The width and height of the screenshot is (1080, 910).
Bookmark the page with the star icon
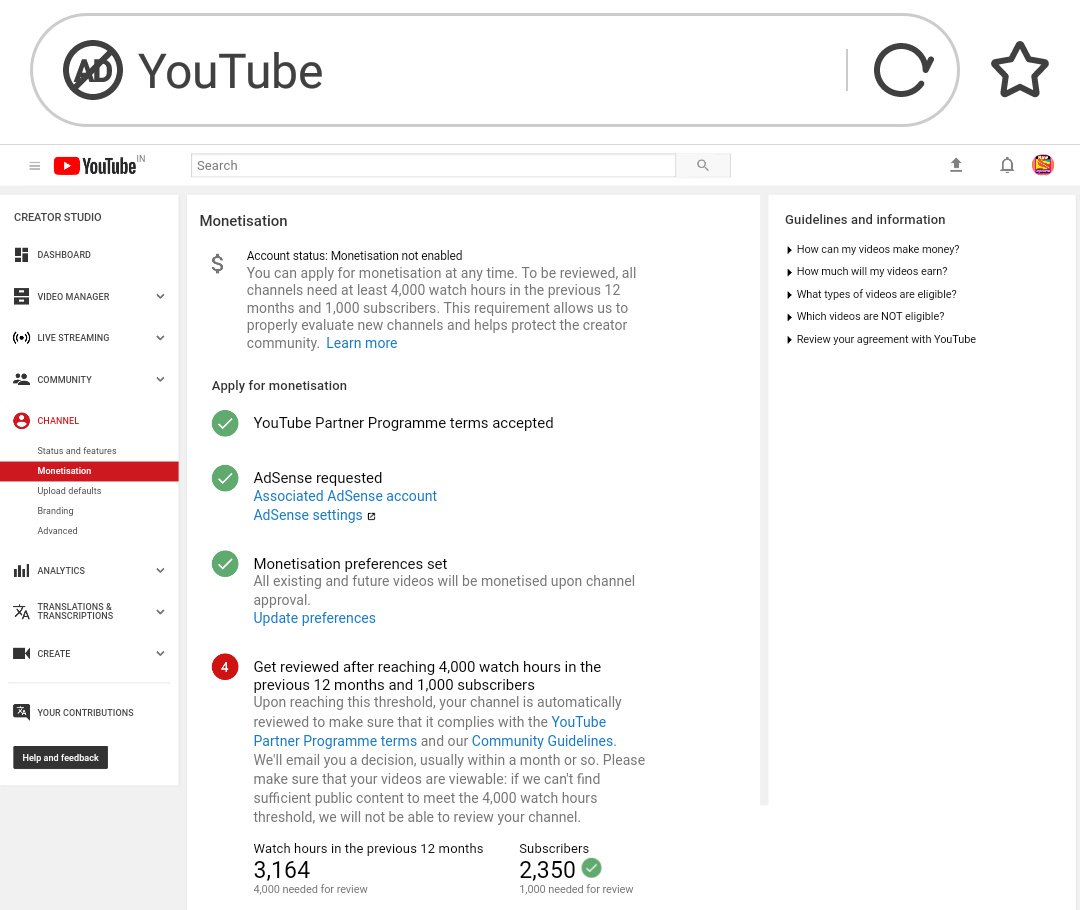pos(1019,70)
